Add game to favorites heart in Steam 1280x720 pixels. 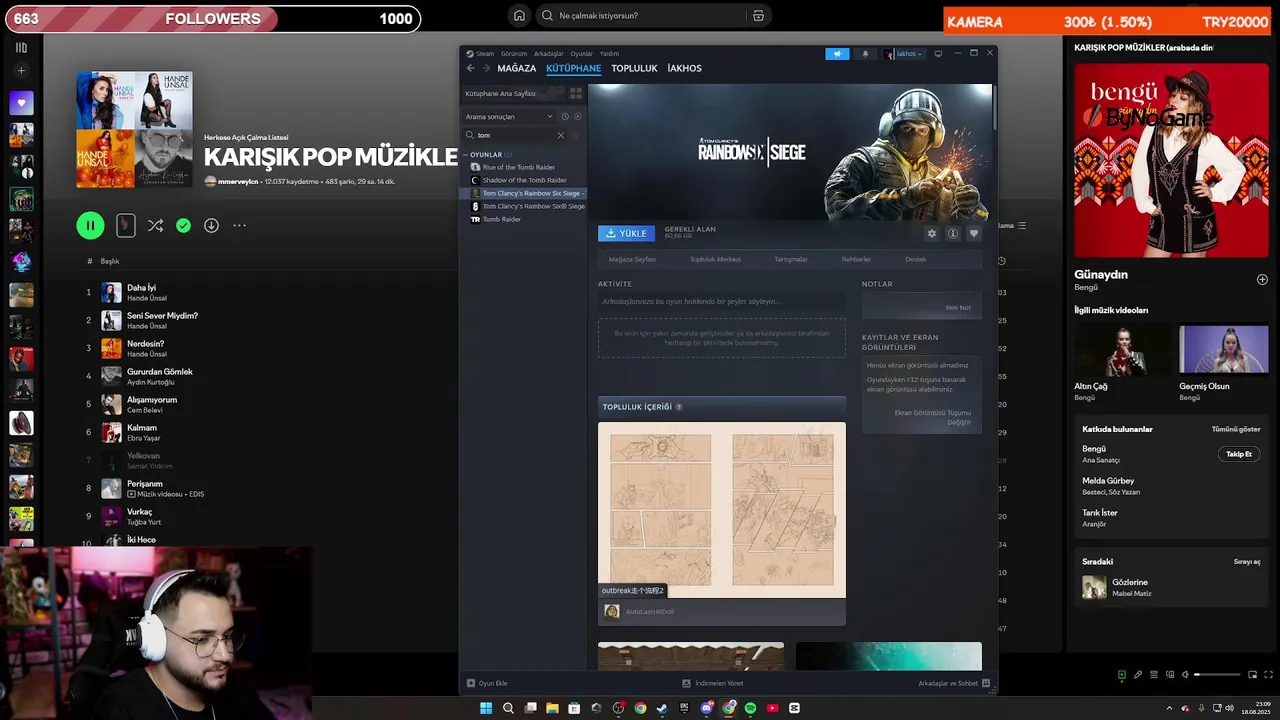(974, 233)
